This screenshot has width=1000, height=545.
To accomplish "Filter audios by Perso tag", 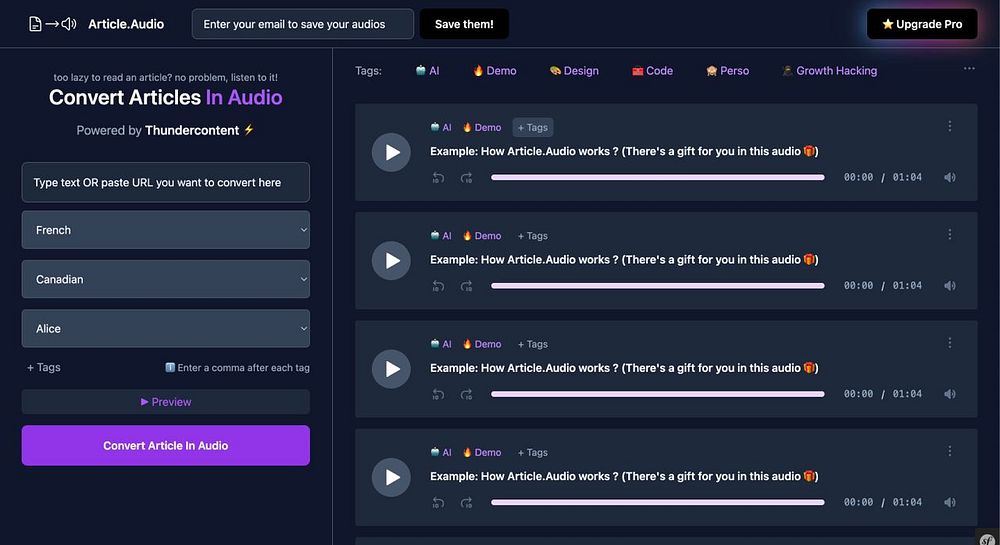I will (728, 71).
